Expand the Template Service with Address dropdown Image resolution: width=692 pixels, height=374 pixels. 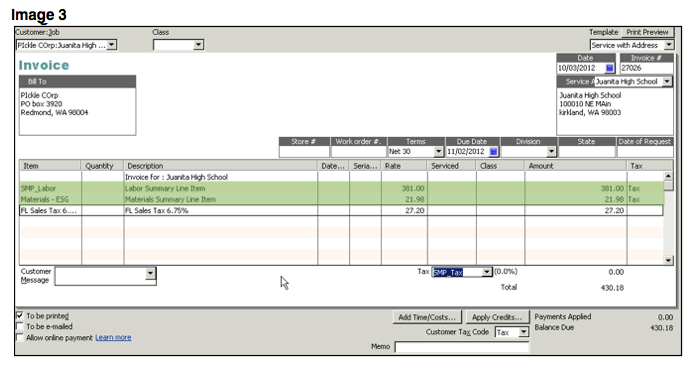(669, 45)
